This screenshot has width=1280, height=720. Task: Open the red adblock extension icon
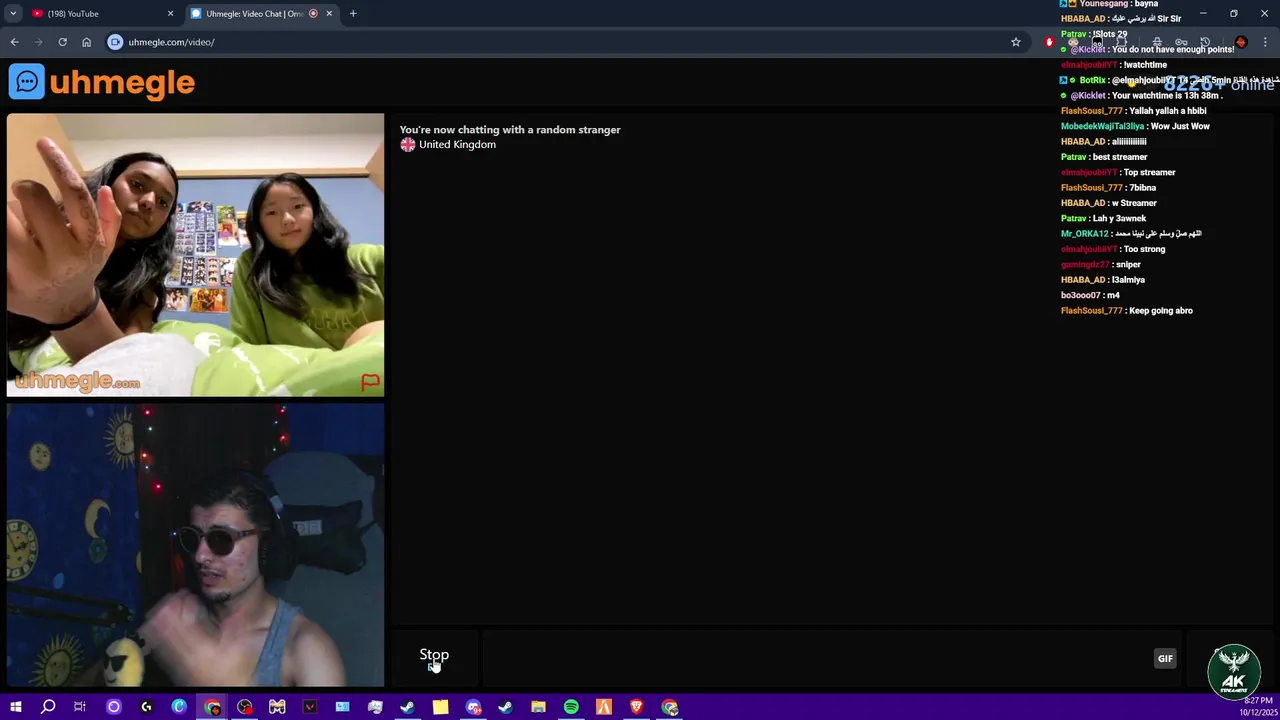coord(1049,42)
